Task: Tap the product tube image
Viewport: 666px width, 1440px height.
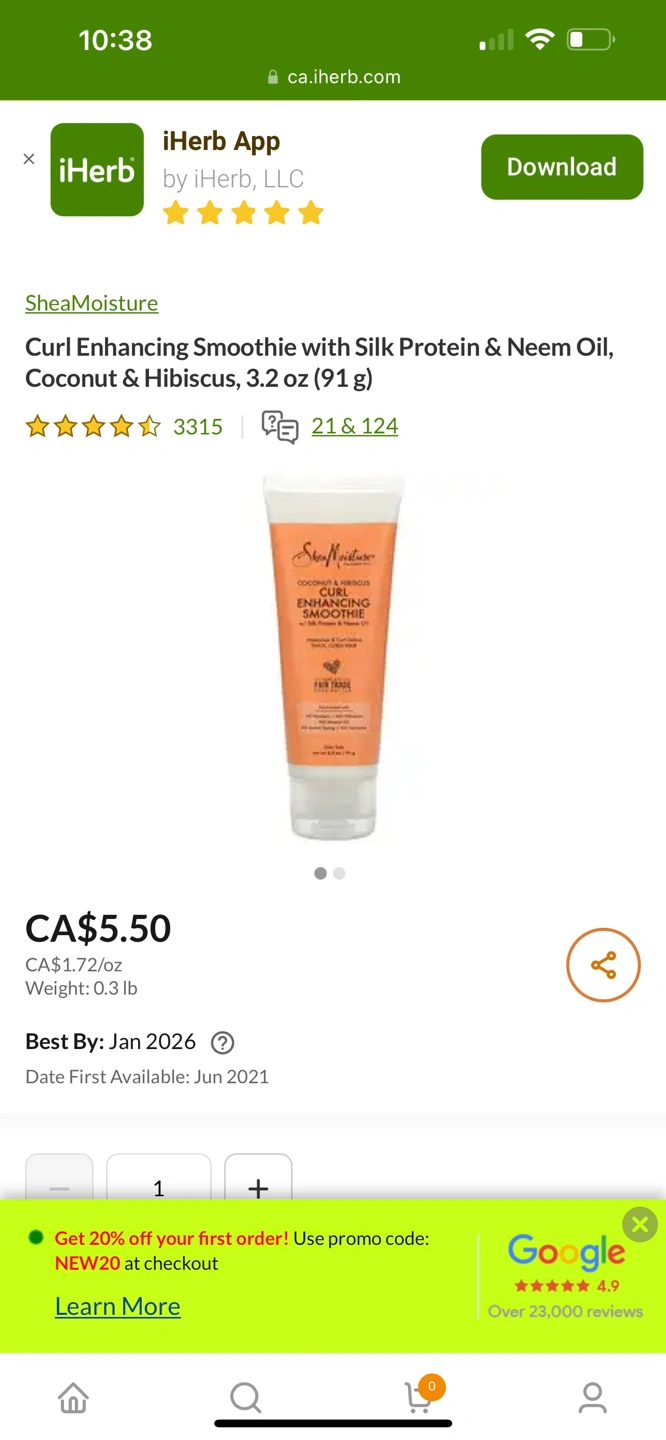Action: pyautogui.click(x=332, y=657)
